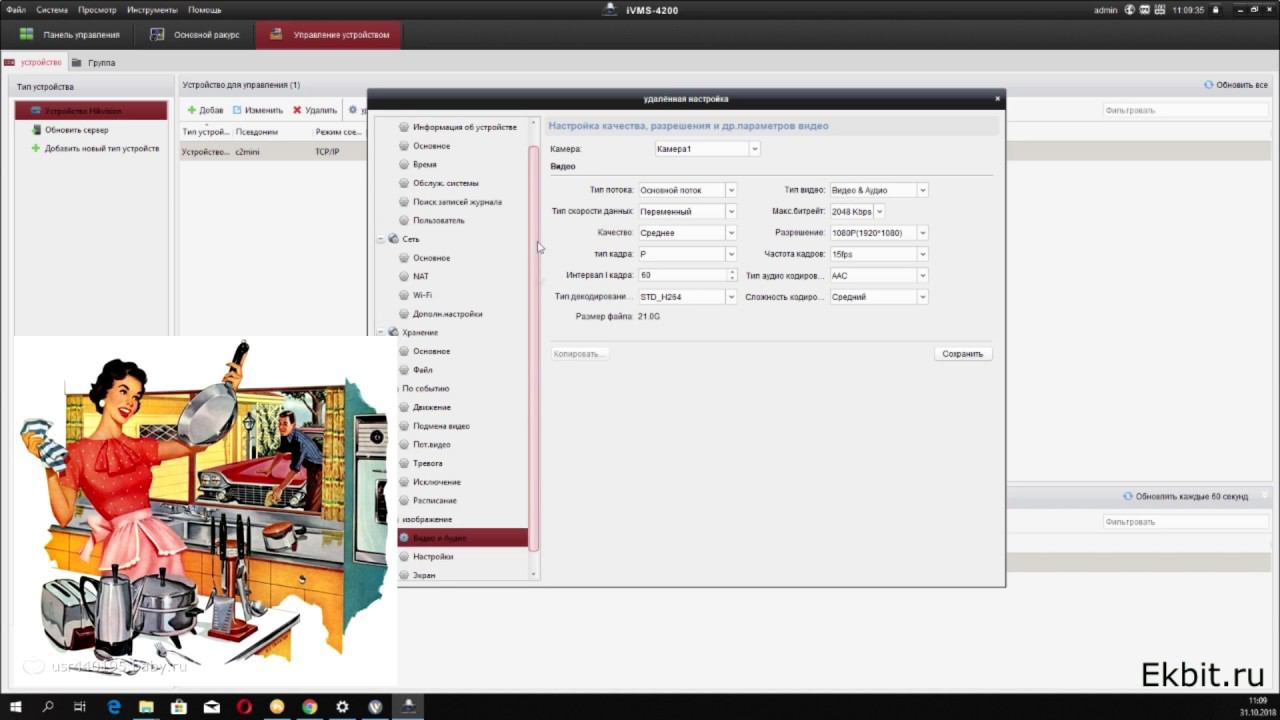Select Видео и Аудио tree item
Image resolution: width=1280 pixels, height=720 pixels.
pyautogui.click(x=461, y=538)
